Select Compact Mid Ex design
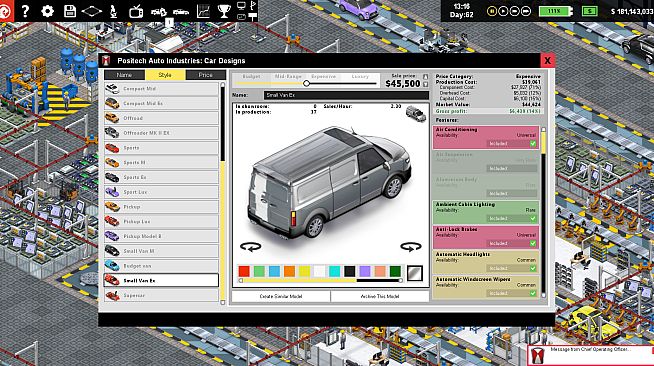The height and width of the screenshot is (366, 654). pos(161,103)
